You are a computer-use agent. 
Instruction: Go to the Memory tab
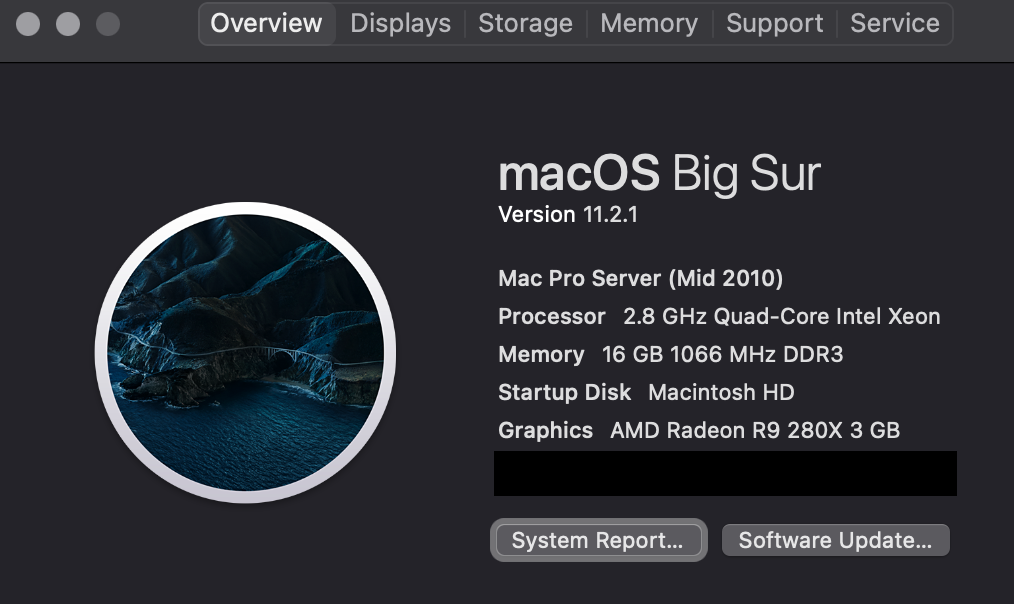click(x=649, y=23)
